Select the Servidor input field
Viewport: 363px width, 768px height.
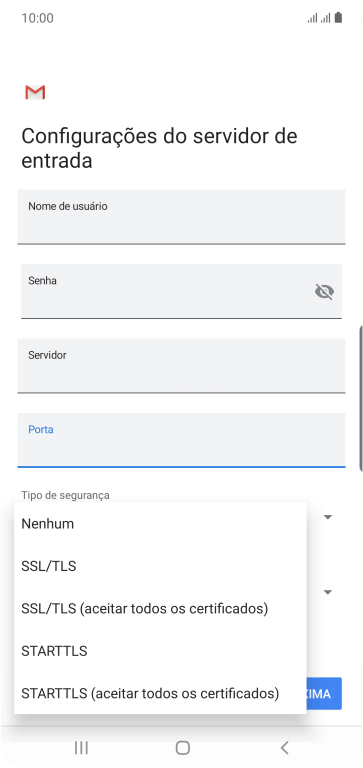point(181,366)
